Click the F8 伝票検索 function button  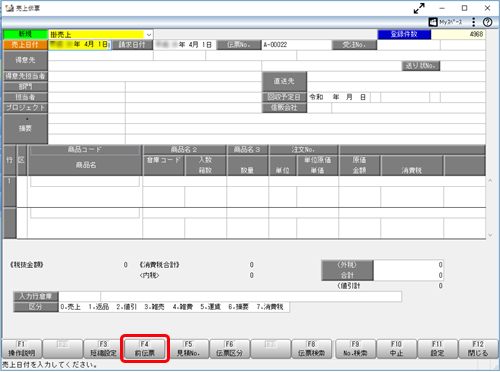[x=311, y=349]
